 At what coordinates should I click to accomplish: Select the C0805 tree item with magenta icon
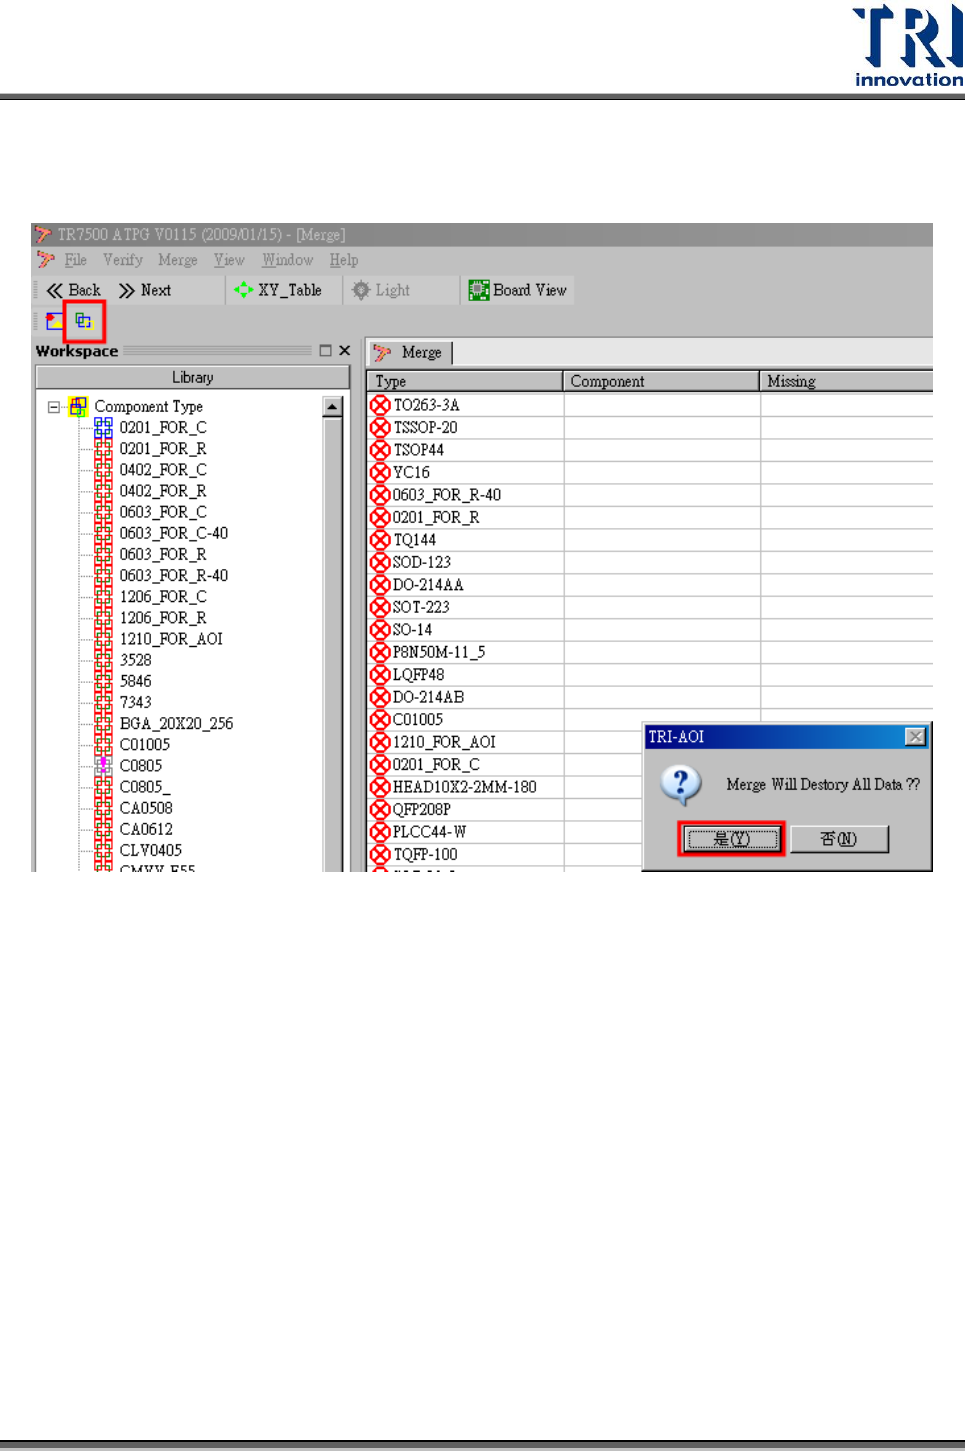141,766
